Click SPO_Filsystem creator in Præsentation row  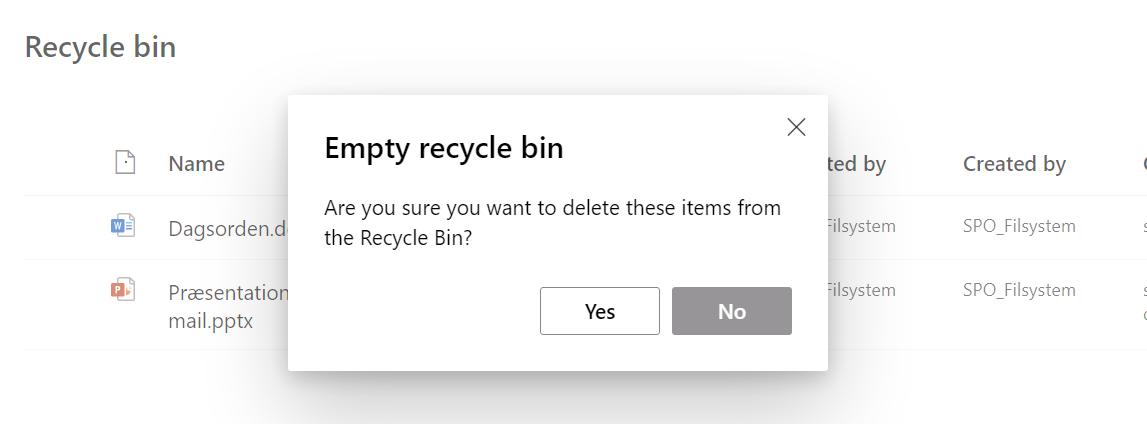pos(1019,289)
